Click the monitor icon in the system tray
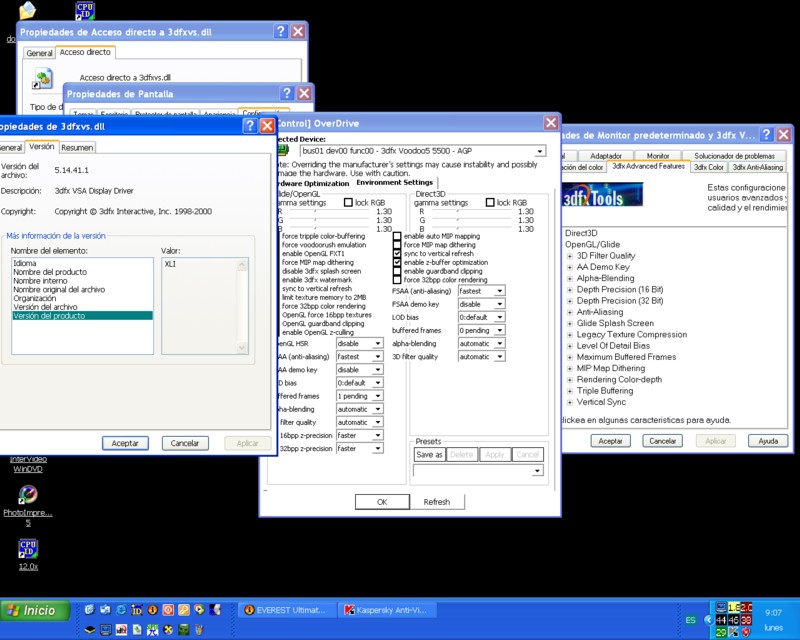This screenshot has height=640, width=800. tap(721, 607)
